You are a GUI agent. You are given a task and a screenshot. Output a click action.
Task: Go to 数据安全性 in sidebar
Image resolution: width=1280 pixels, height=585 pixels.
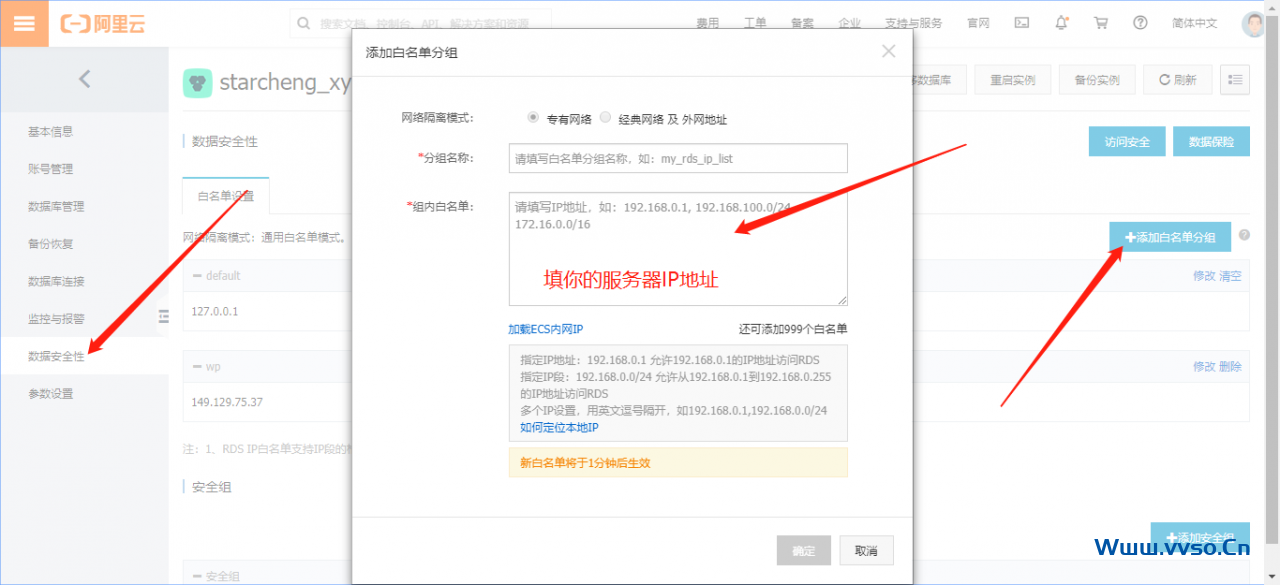coord(56,356)
